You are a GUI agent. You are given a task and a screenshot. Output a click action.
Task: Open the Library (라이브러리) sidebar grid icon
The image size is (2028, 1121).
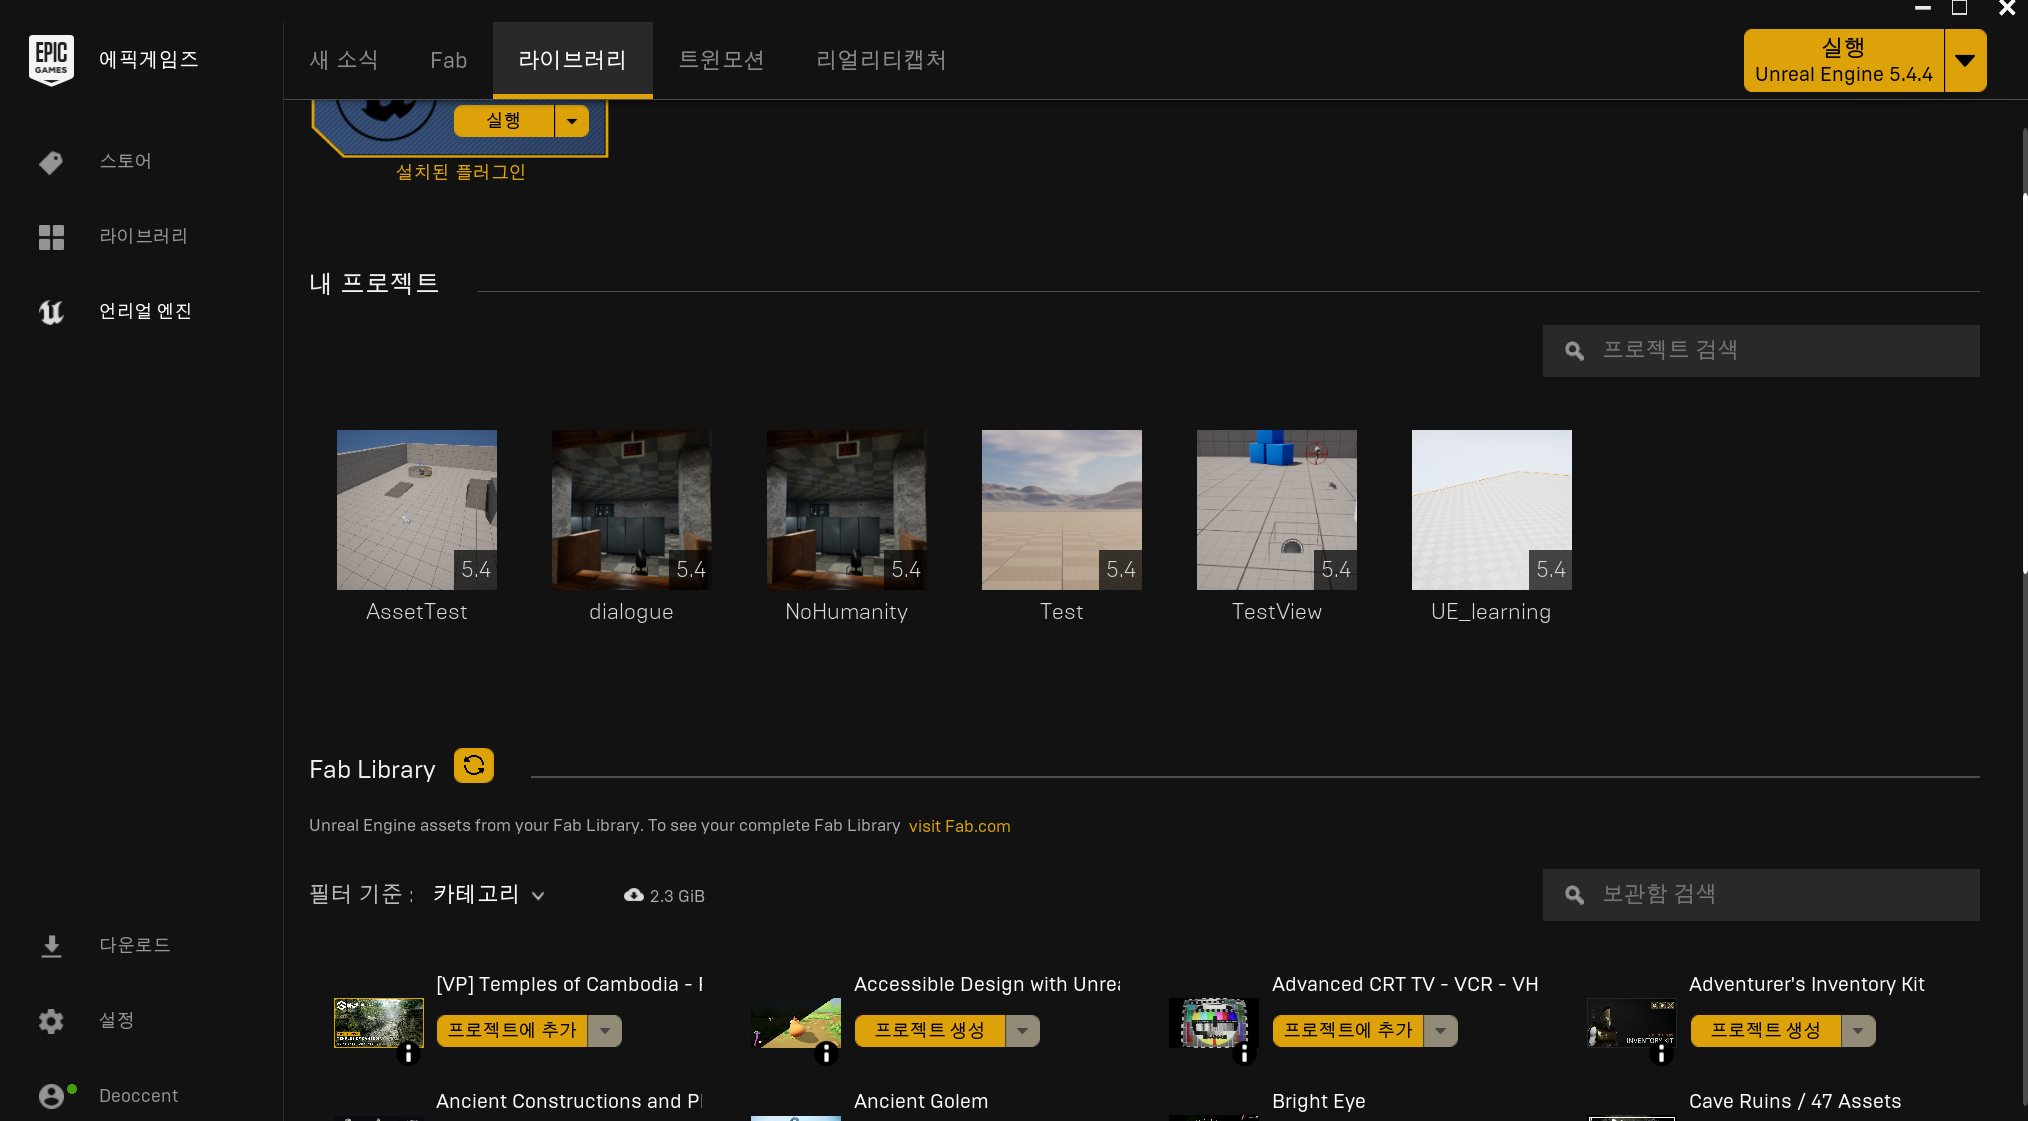coord(51,237)
